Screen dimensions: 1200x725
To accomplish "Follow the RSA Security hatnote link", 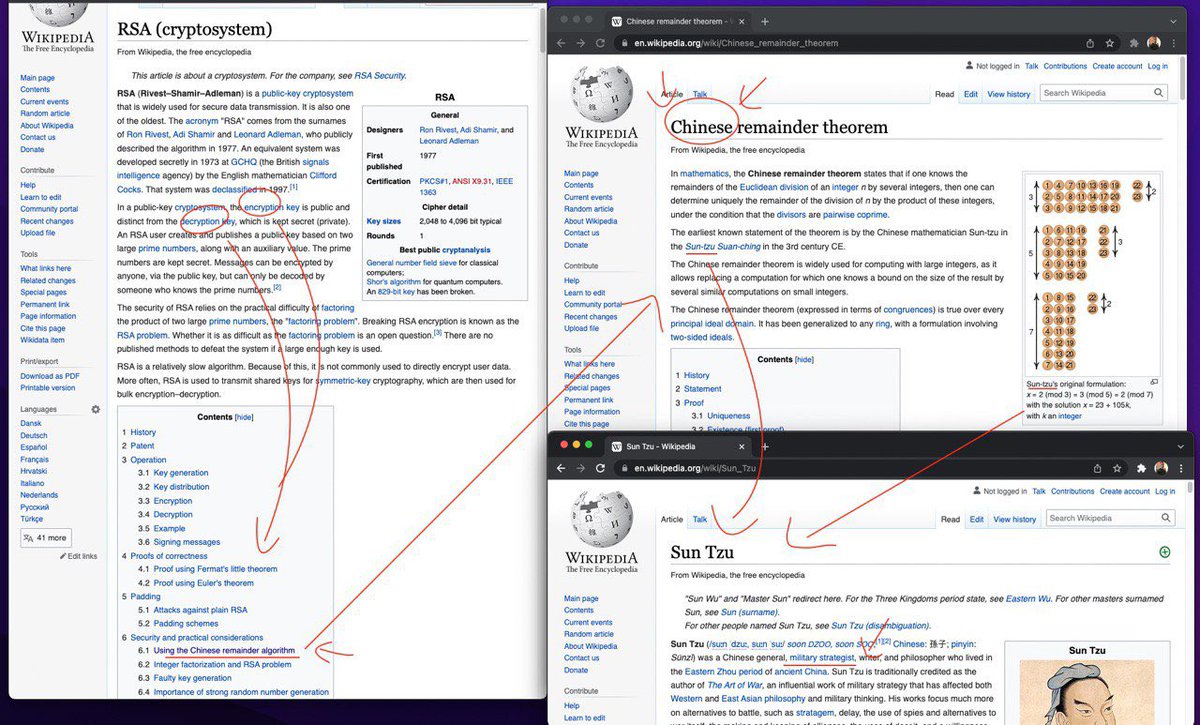I will pyautogui.click(x=380, y=76).
